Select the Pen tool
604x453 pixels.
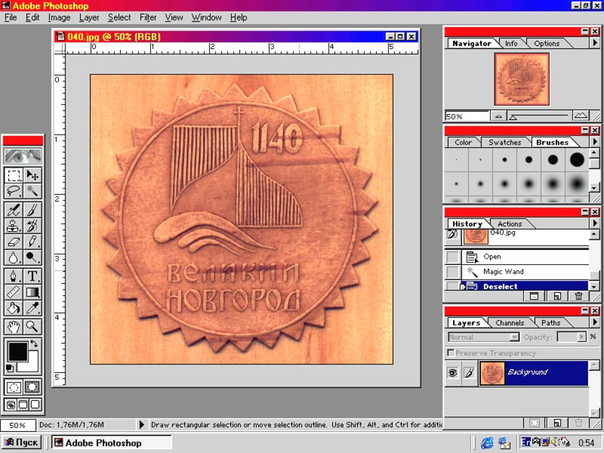point(14,276)
